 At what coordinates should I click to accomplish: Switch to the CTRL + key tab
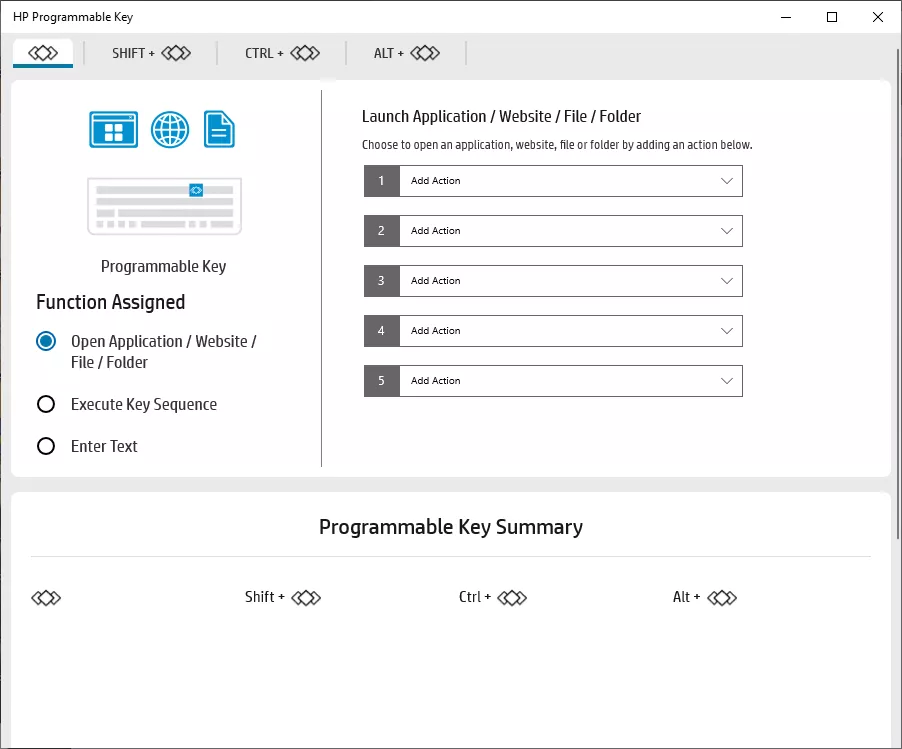tap(282, 53)
